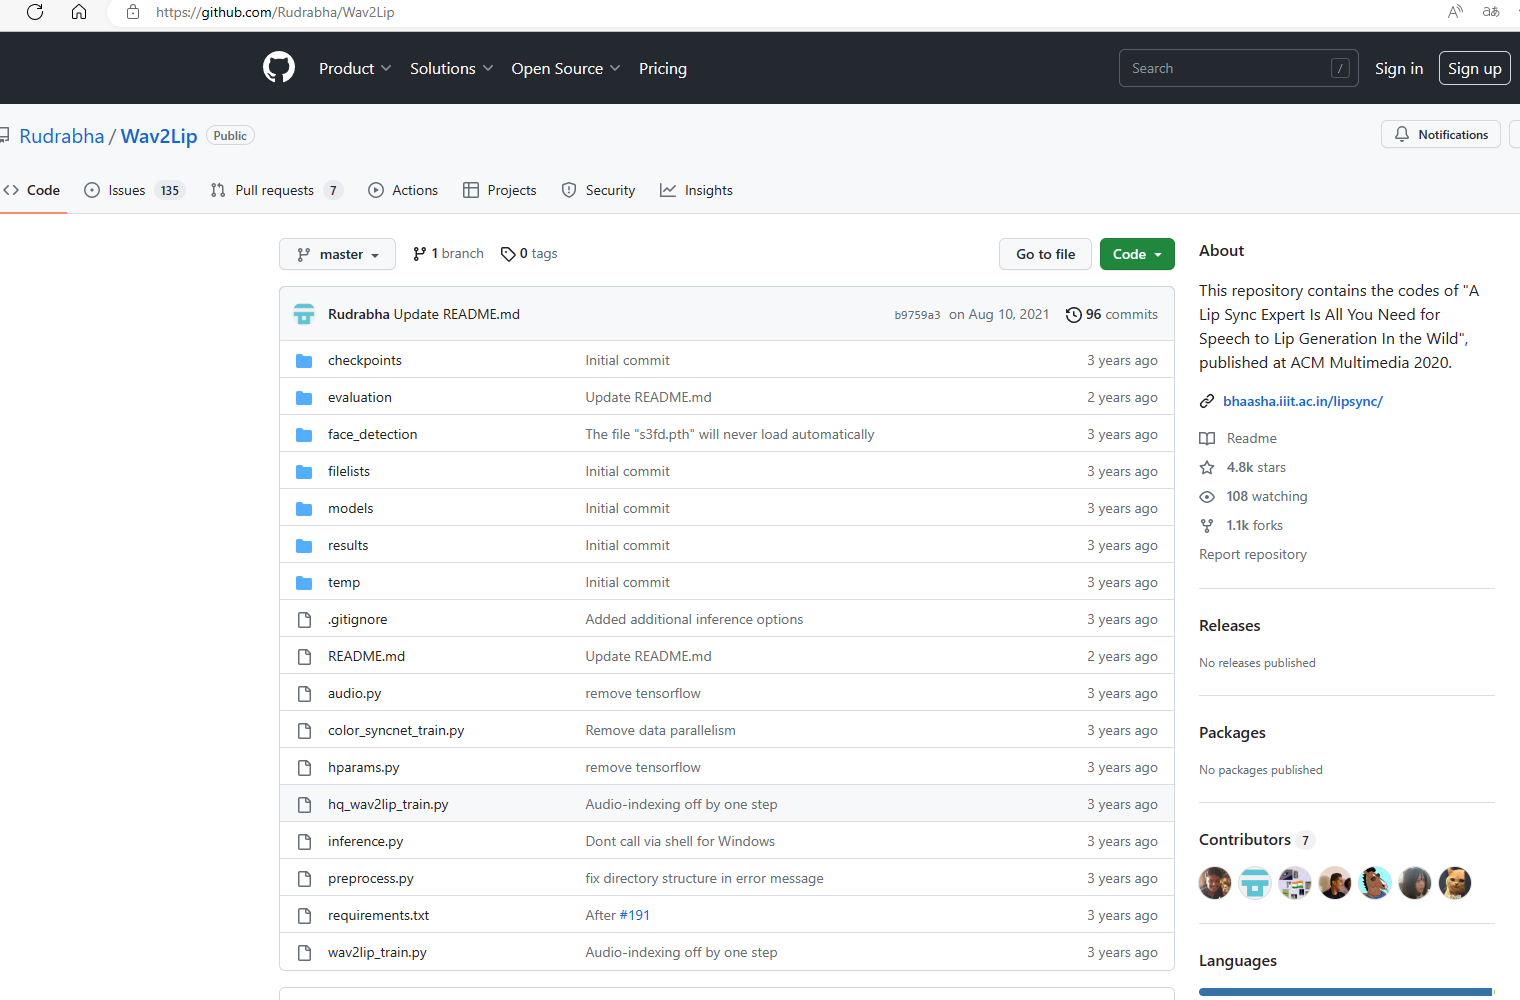Open the Wav2Lip repository name link
Viewport: 1520px width, 1000px height.
(159, 136)
